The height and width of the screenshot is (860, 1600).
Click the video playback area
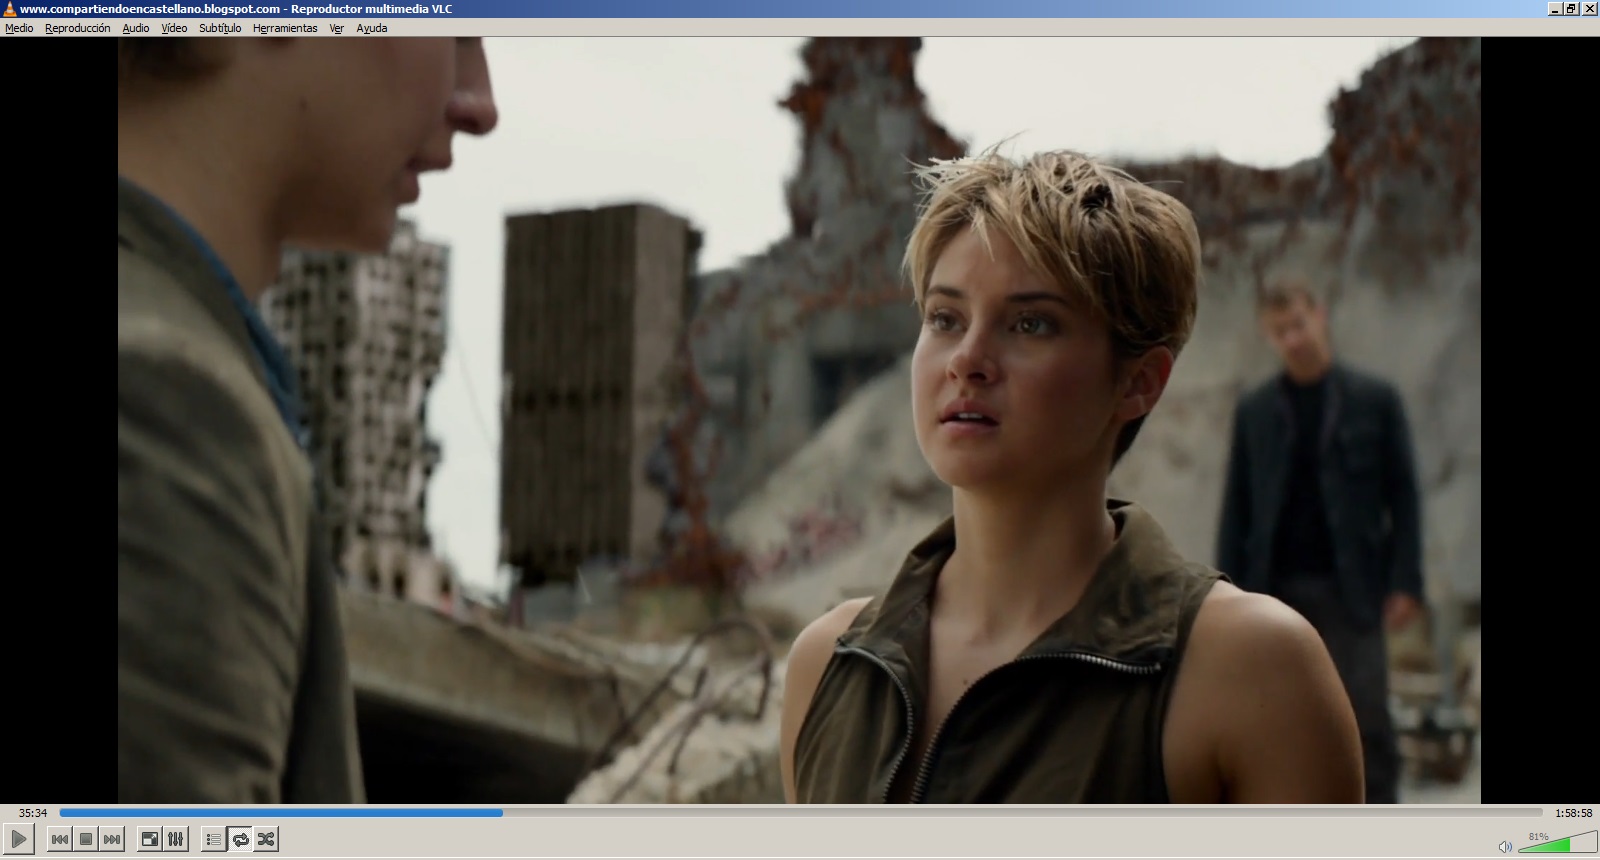point(799,420)
